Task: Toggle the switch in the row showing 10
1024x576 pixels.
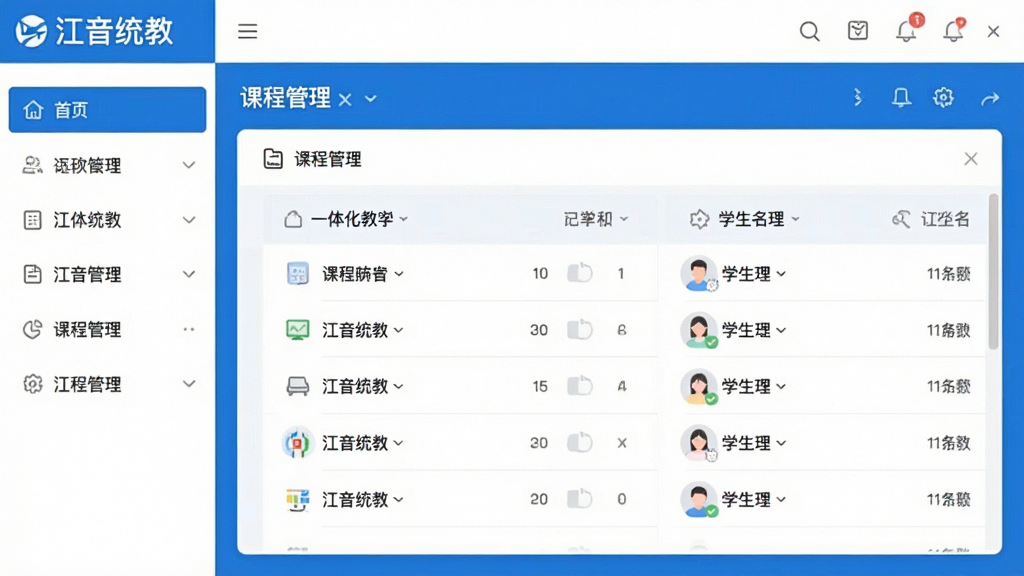Action: click(579, 273)
